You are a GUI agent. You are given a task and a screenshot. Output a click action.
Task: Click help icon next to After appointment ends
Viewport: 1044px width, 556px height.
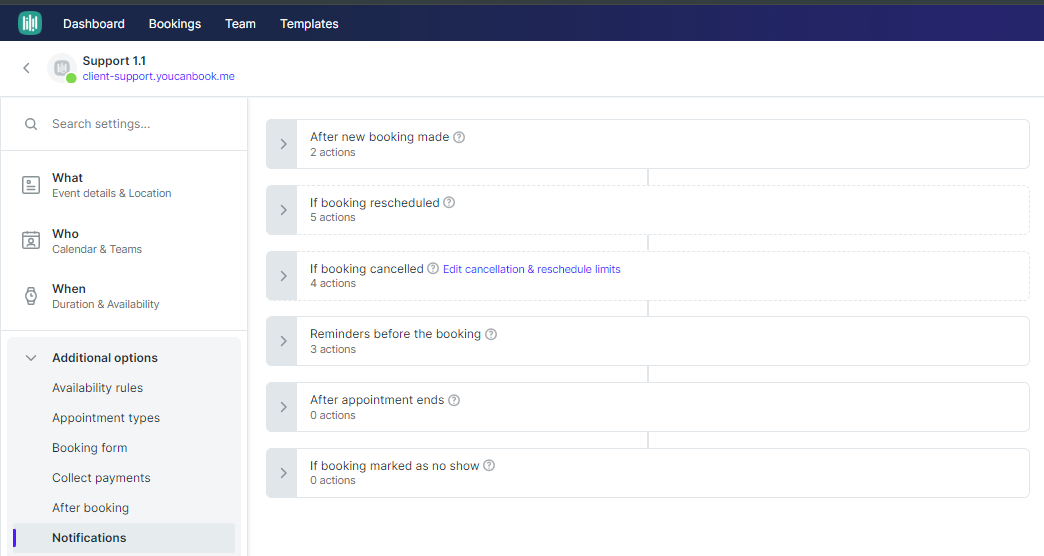tap(454, 400)
